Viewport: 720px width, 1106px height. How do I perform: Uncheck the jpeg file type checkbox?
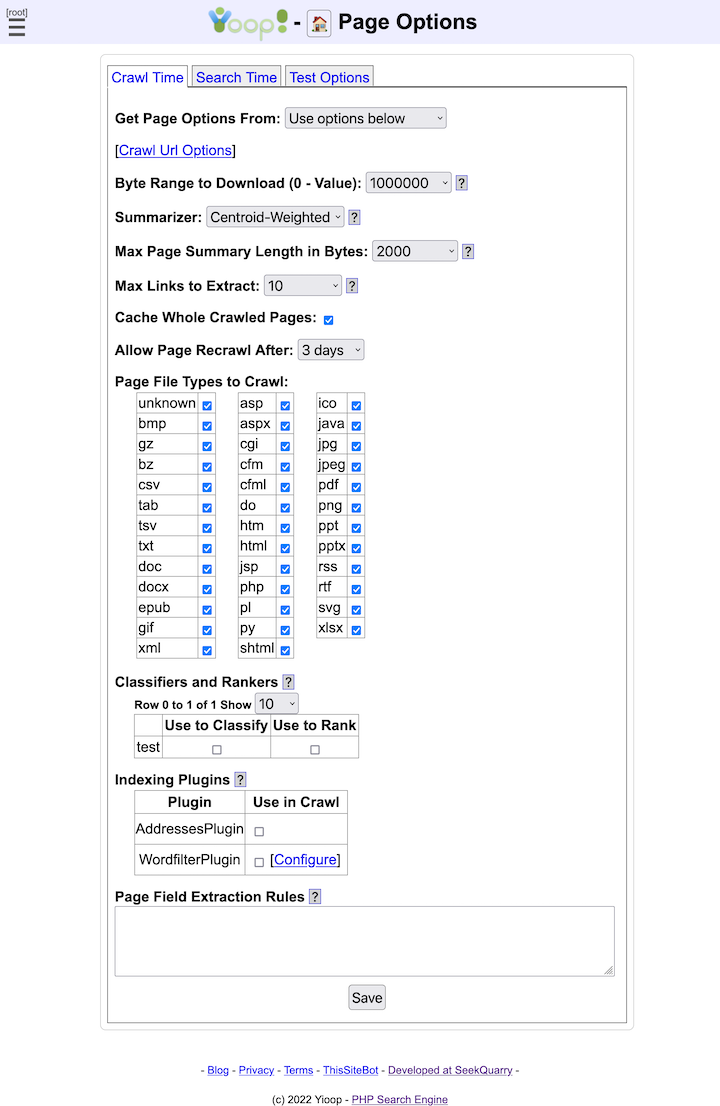pyautogui.click(x=356, y=467)
